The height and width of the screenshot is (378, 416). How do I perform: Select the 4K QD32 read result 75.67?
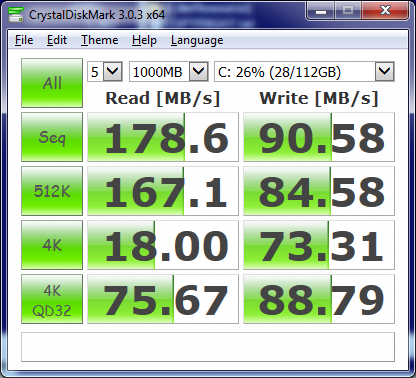(x=163, y=299)
